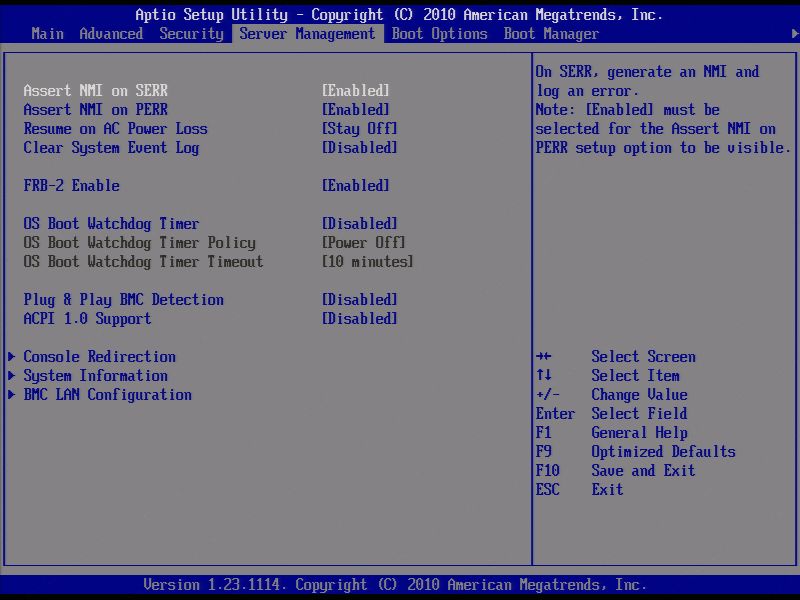The image size is (800, 600).
Task: Select the Server Management tab
Action: point(309,33)
